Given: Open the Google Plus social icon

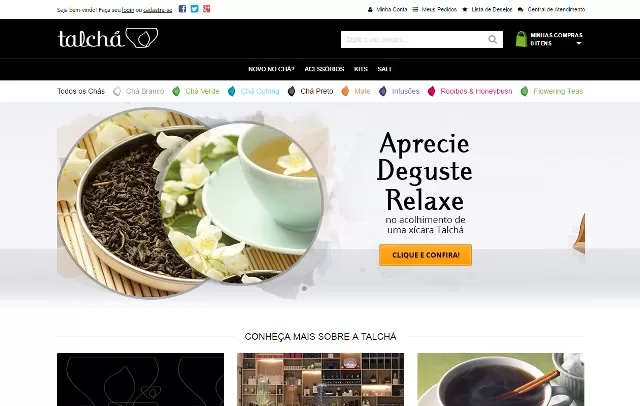Looking at the screenshot, I should click(207, 9).
